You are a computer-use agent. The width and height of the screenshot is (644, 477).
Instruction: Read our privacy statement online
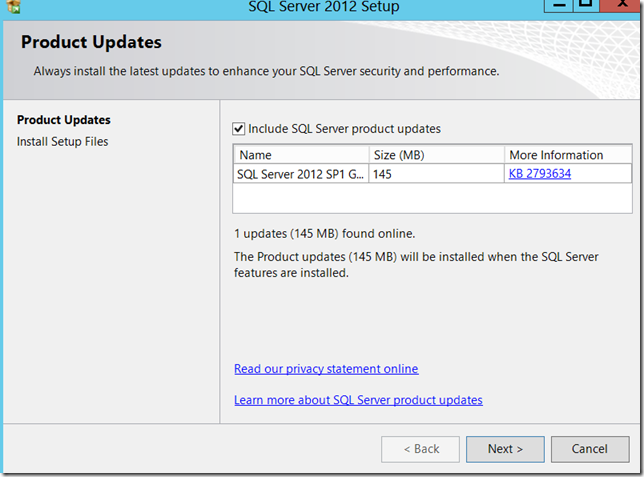tap(326, 369)
